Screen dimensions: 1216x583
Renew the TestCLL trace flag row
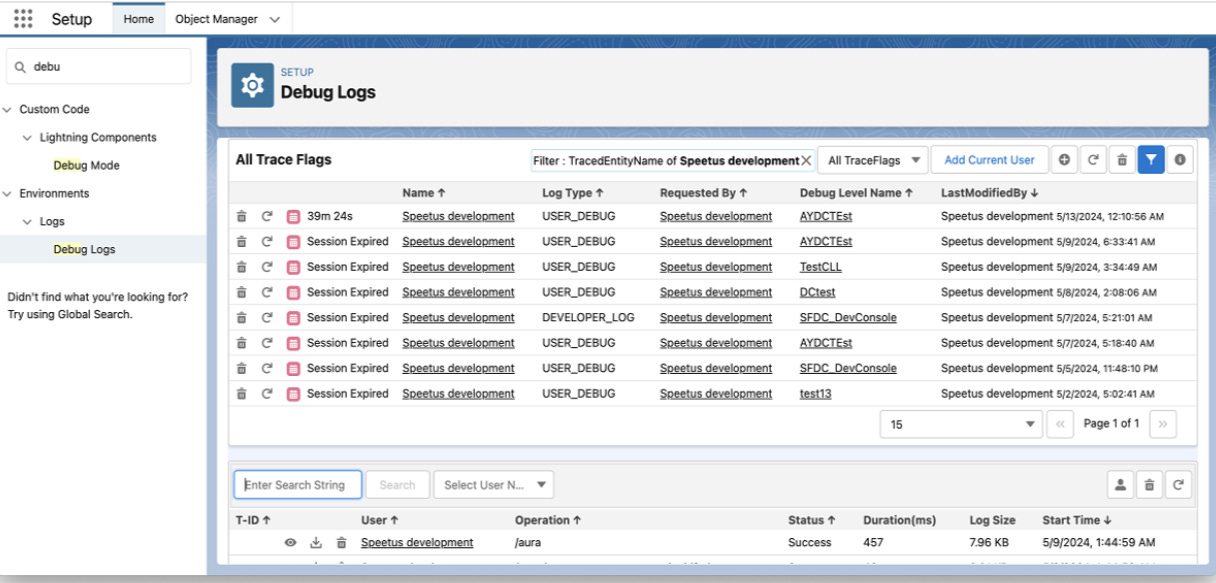click(267, 267)
